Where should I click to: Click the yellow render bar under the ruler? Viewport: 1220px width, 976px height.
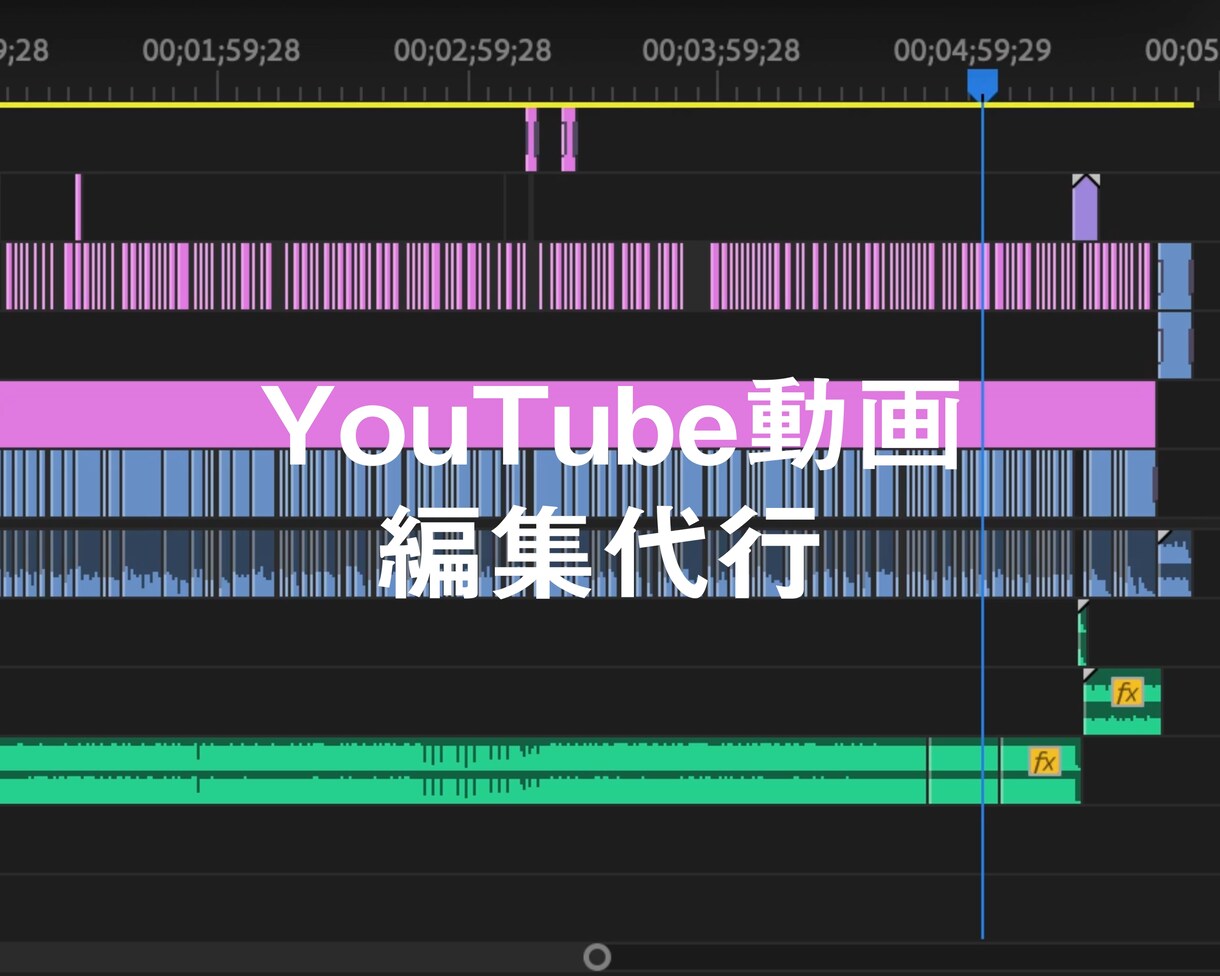(597, 104)
